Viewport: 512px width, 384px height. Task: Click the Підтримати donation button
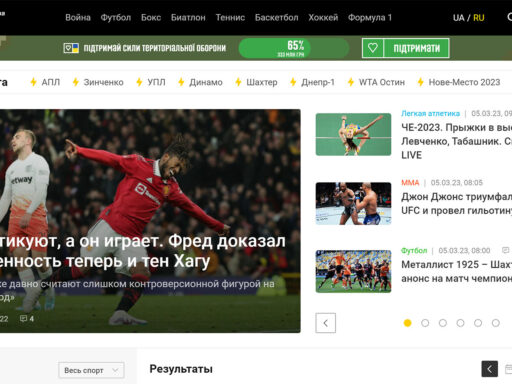416,48
